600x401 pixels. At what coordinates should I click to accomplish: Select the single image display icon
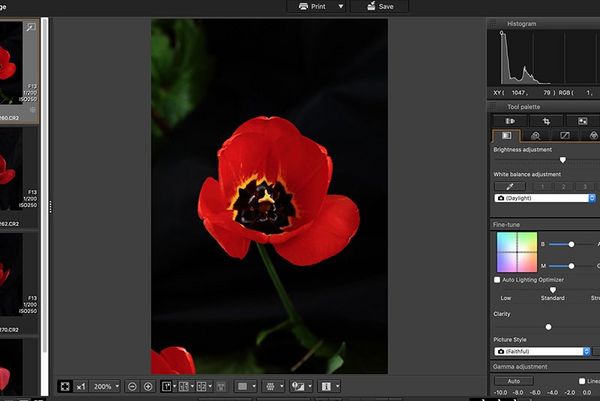[166, 386]
